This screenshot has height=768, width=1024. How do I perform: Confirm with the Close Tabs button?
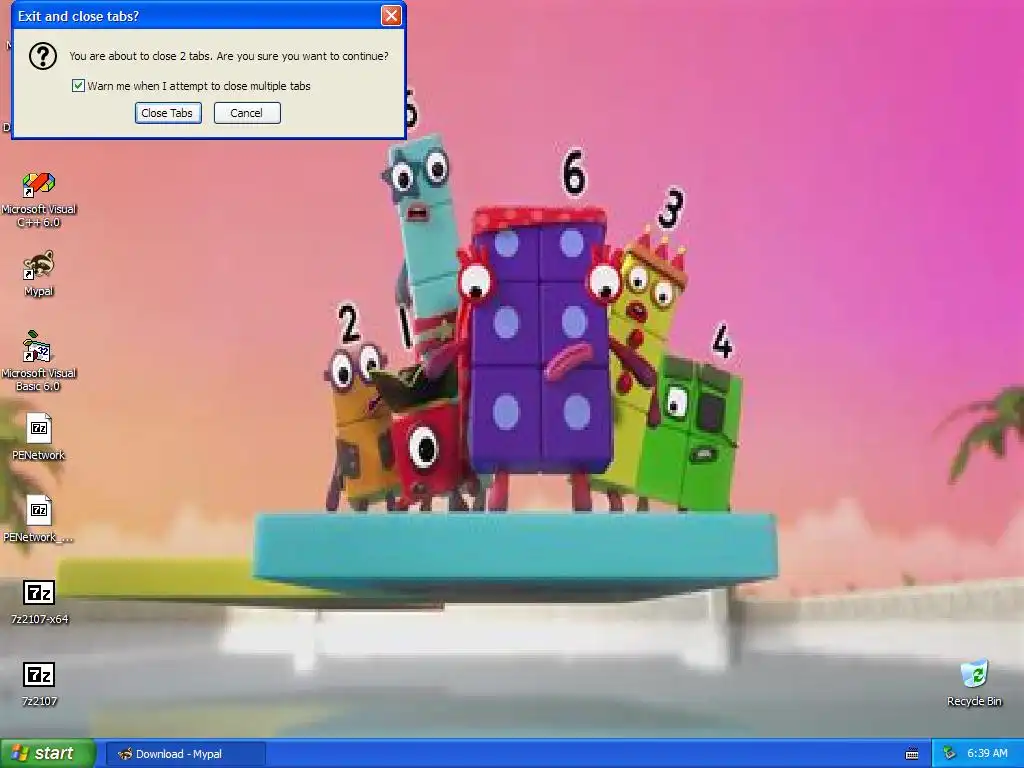tap(168, 113)
